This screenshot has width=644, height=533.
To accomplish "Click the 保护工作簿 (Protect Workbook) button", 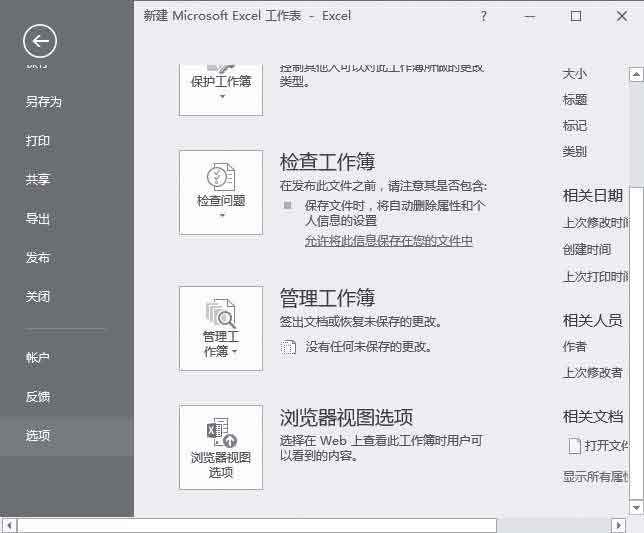I will pyautogui.click(x=221, y=88).
